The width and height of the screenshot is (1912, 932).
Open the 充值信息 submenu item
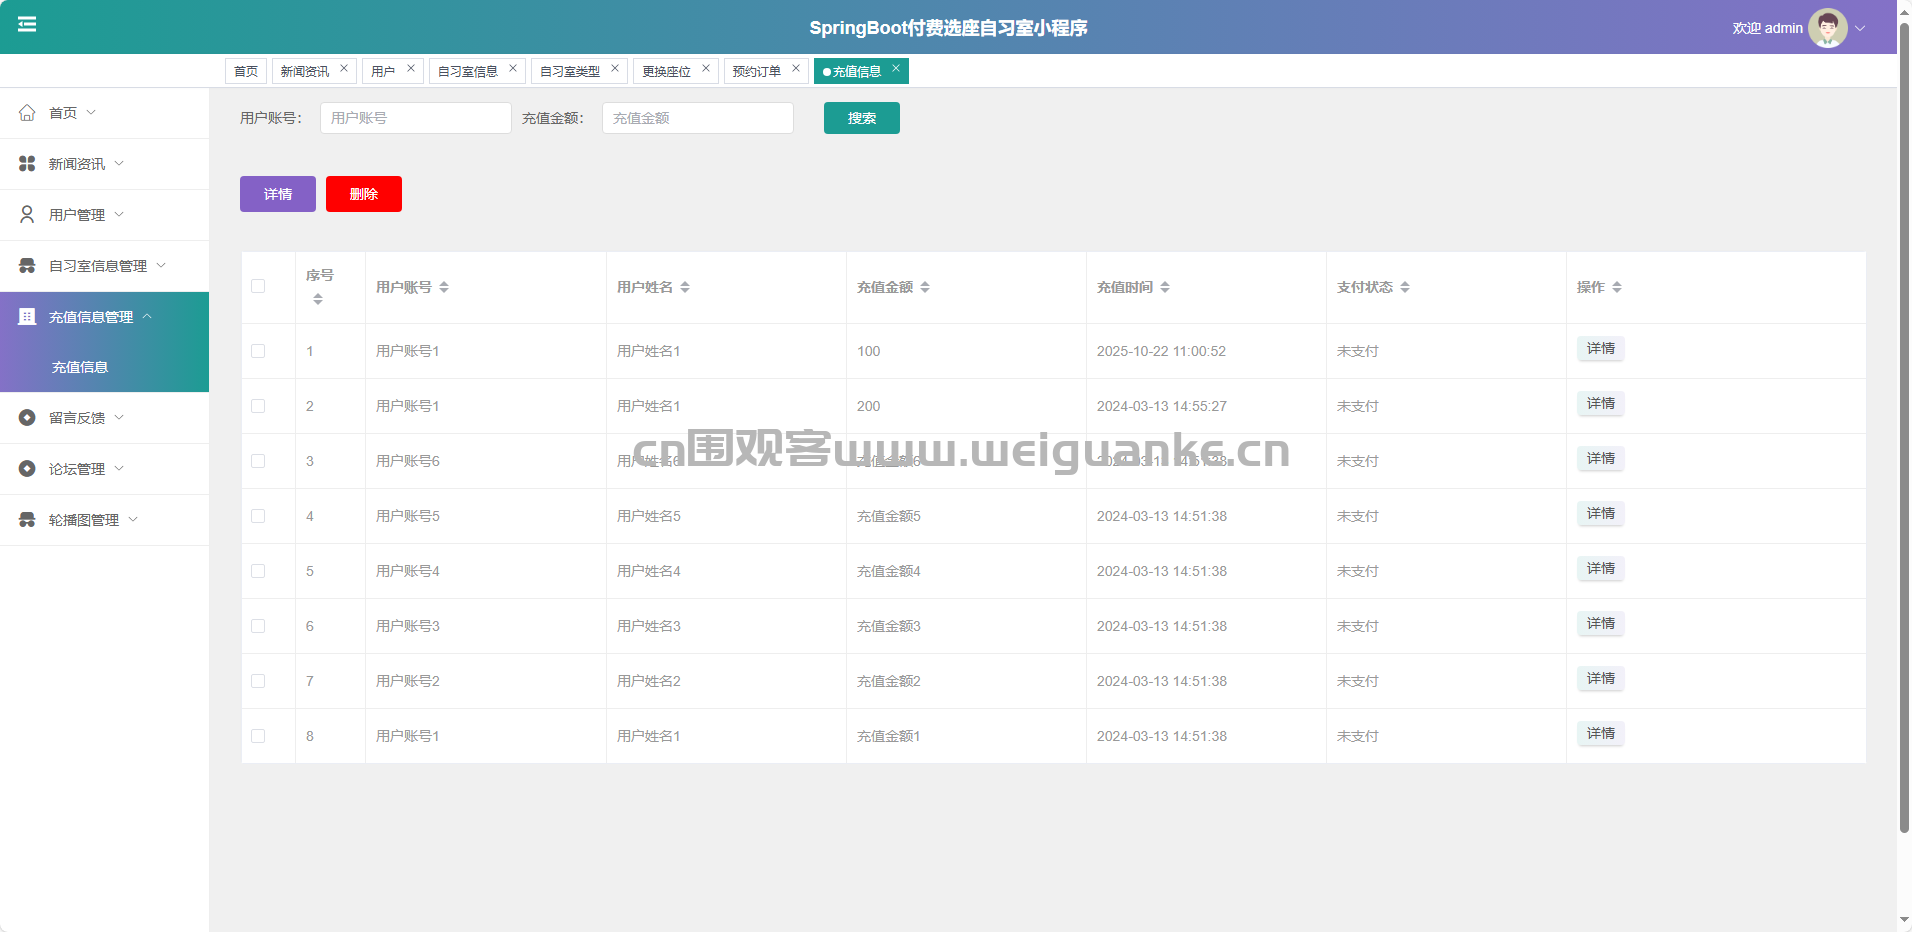(80, 367)
